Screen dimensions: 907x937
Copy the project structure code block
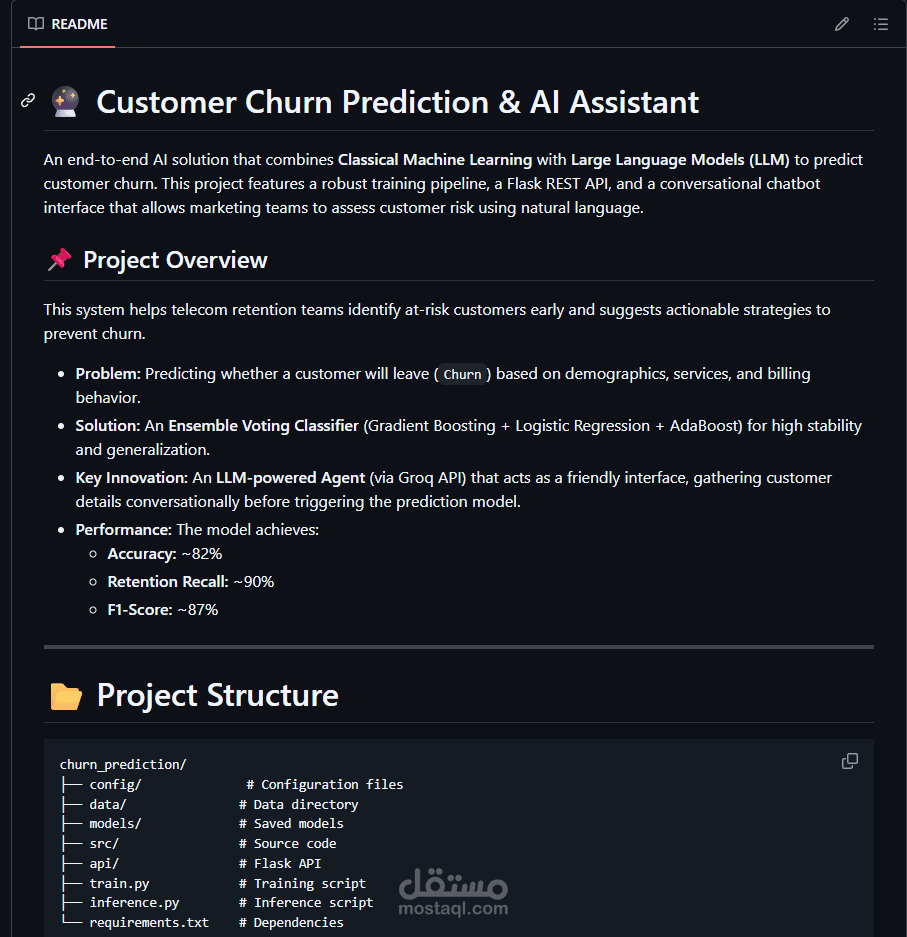850,761
